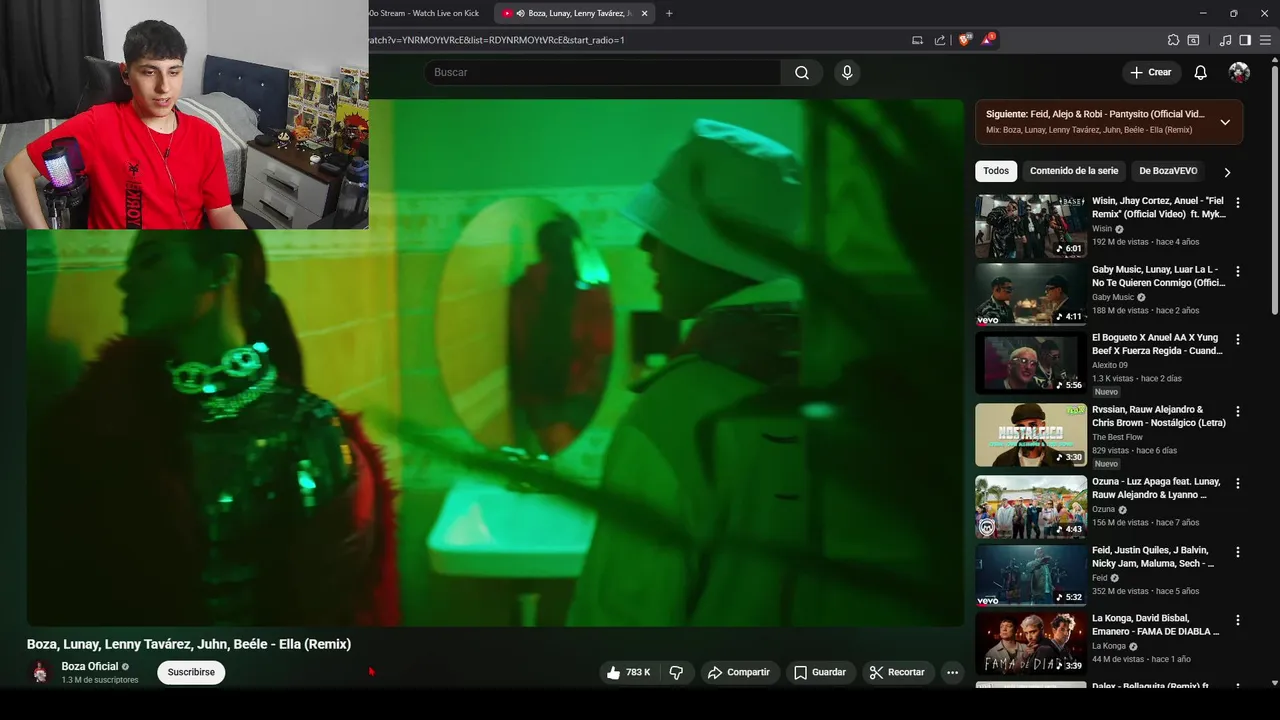Open more actions menu below video
1280x720 pixels.
952,672
